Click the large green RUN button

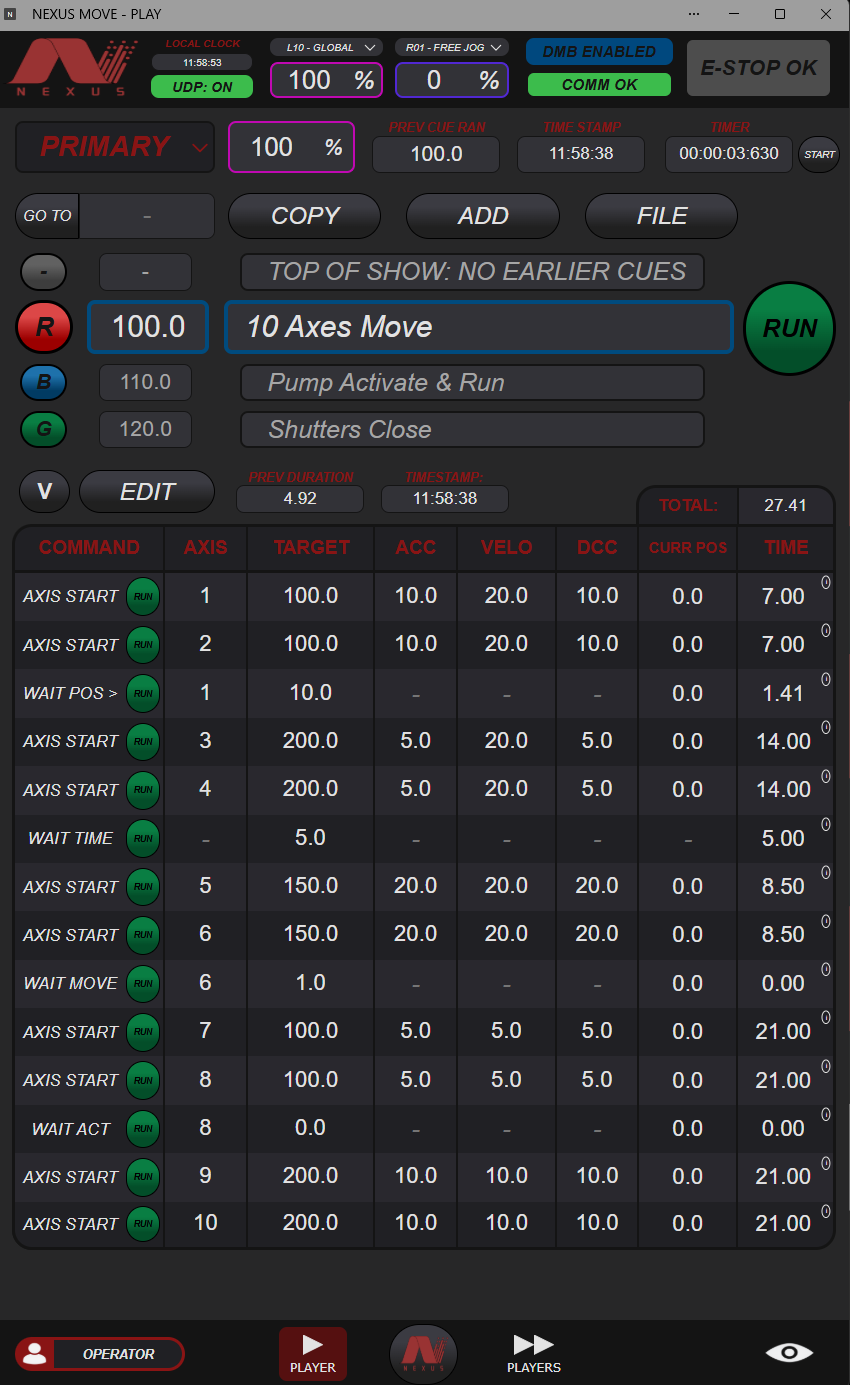pyautogui.click(x=790, y=328)
